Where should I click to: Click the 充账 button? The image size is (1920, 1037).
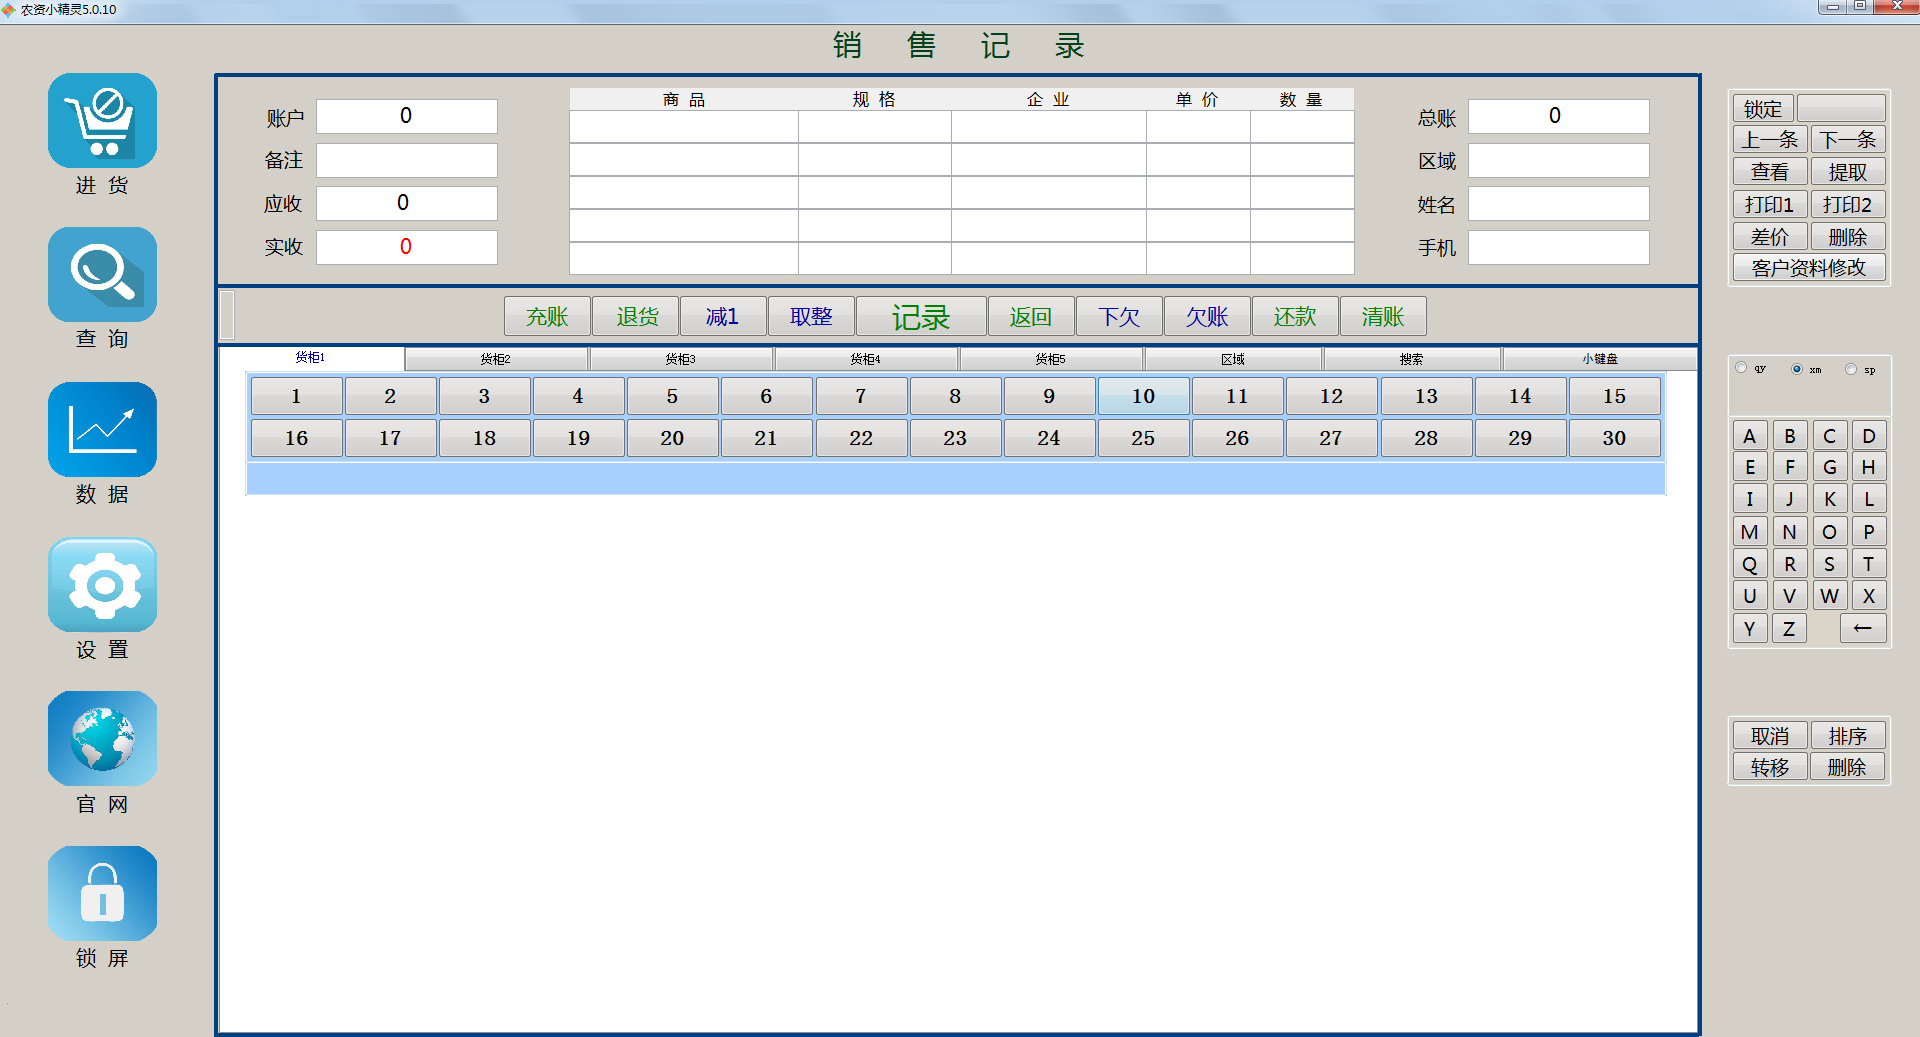pyautogui.click(x=547, y=316)
